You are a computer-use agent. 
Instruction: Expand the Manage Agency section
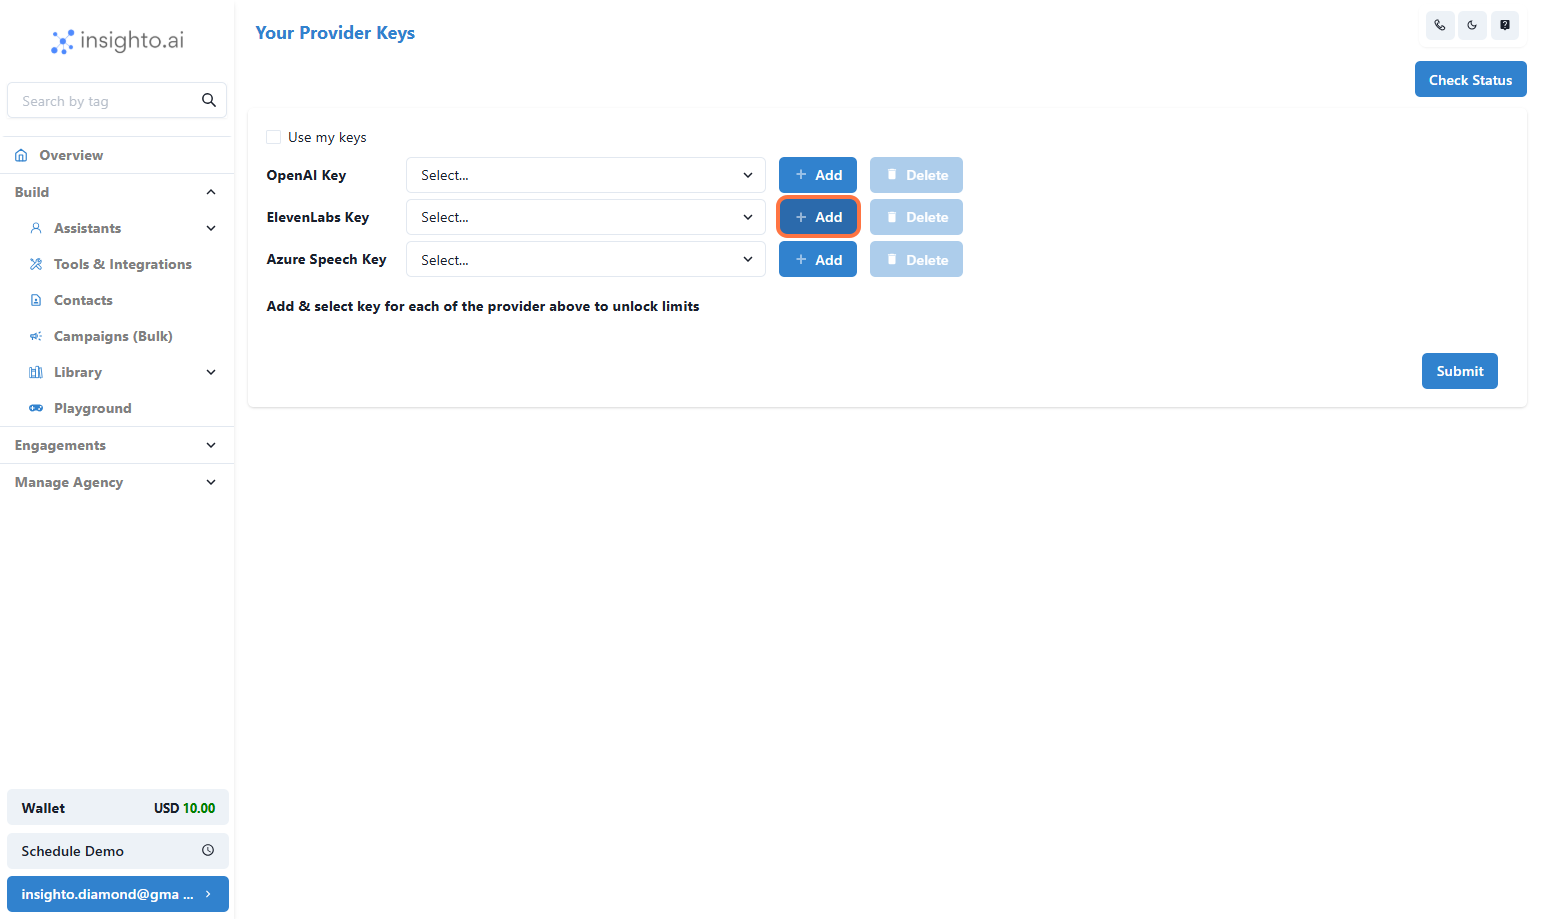click(117, 482)
